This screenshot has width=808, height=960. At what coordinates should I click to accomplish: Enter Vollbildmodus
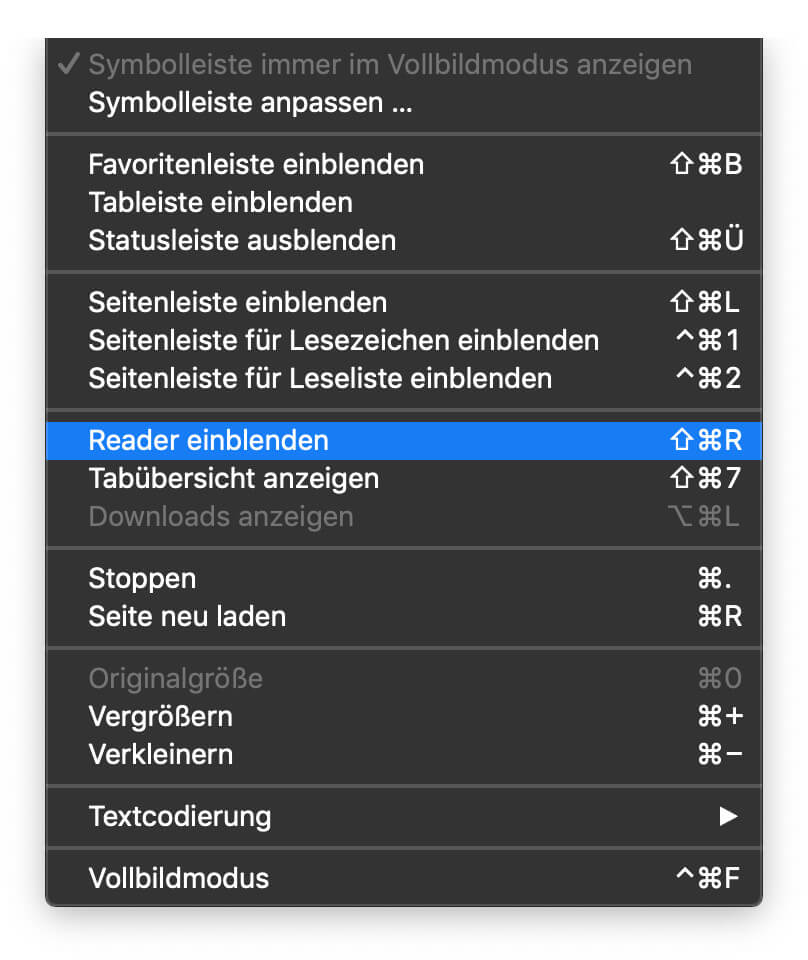tap(180, 878)
